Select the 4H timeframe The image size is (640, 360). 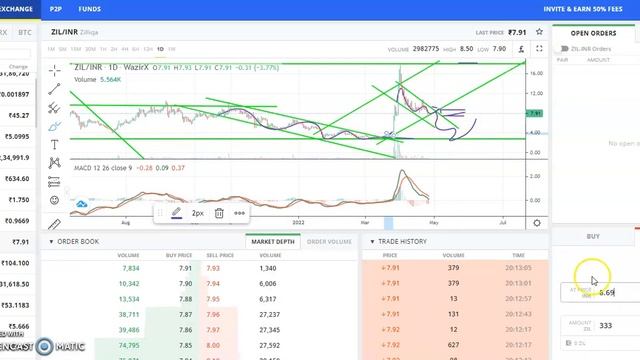pyautogui.click(x=124, y=49)
